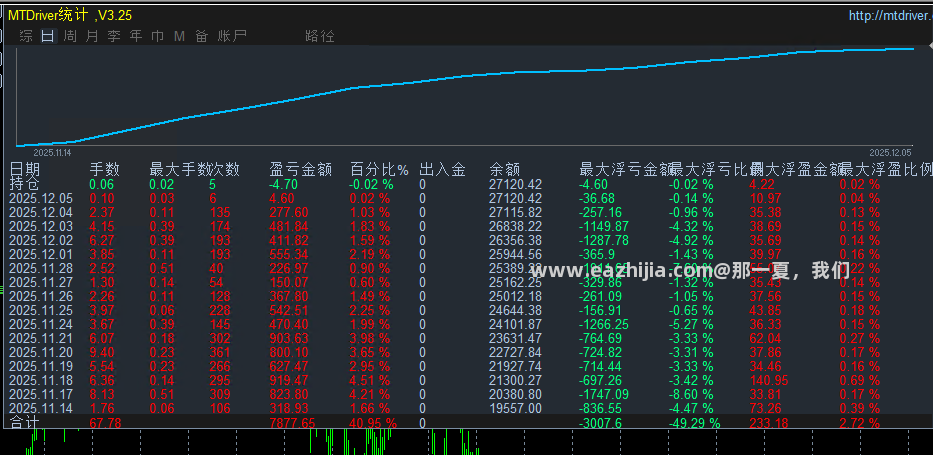Select the 年 yearly tab
The width and height of the screenshot is (933, 455).
136,36
